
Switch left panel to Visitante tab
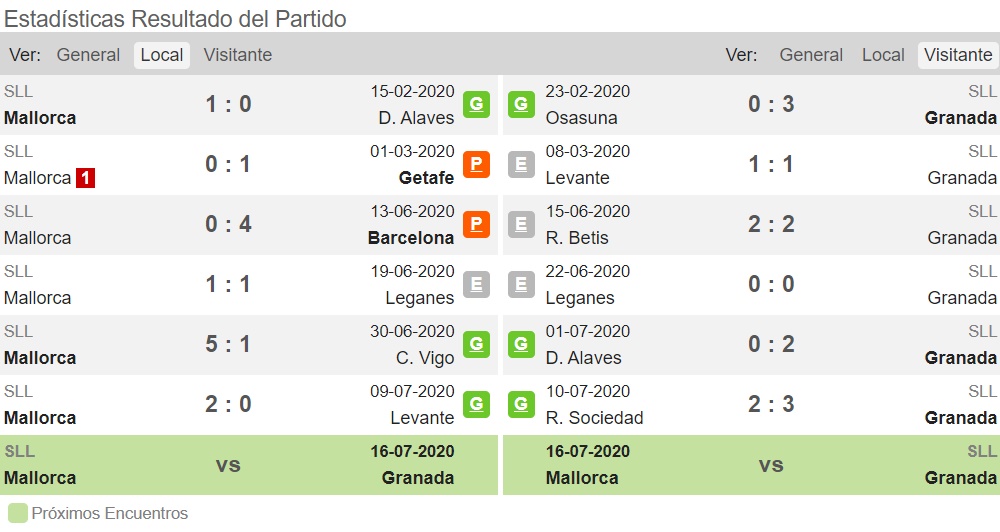click(238, 55)
